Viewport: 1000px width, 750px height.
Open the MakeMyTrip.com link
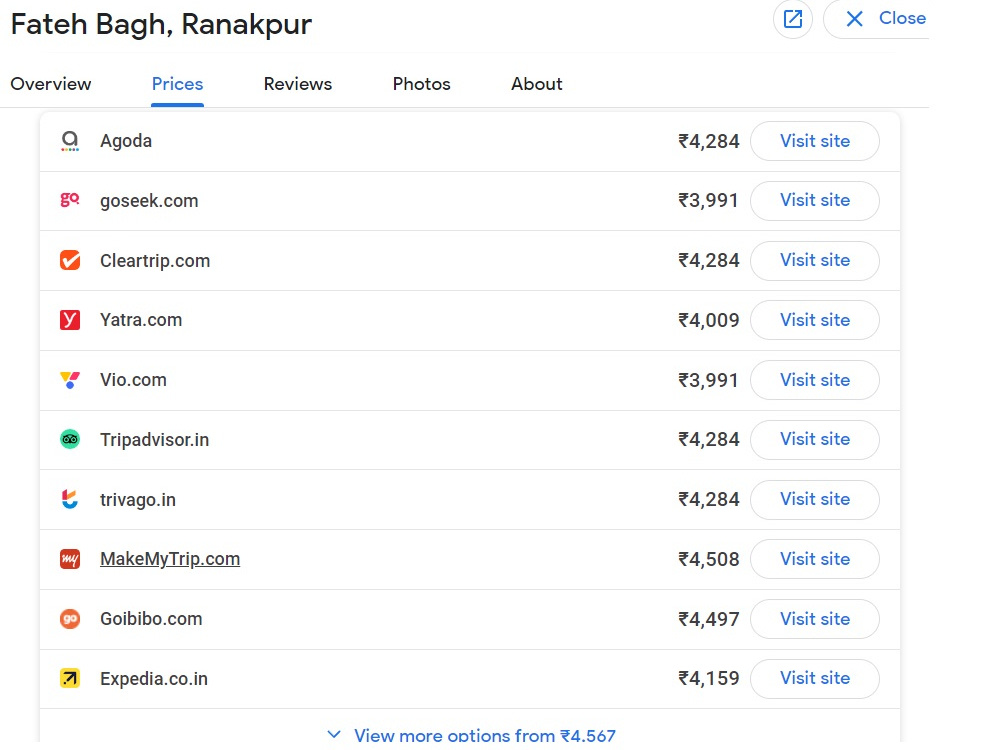(x=170, y=559)
